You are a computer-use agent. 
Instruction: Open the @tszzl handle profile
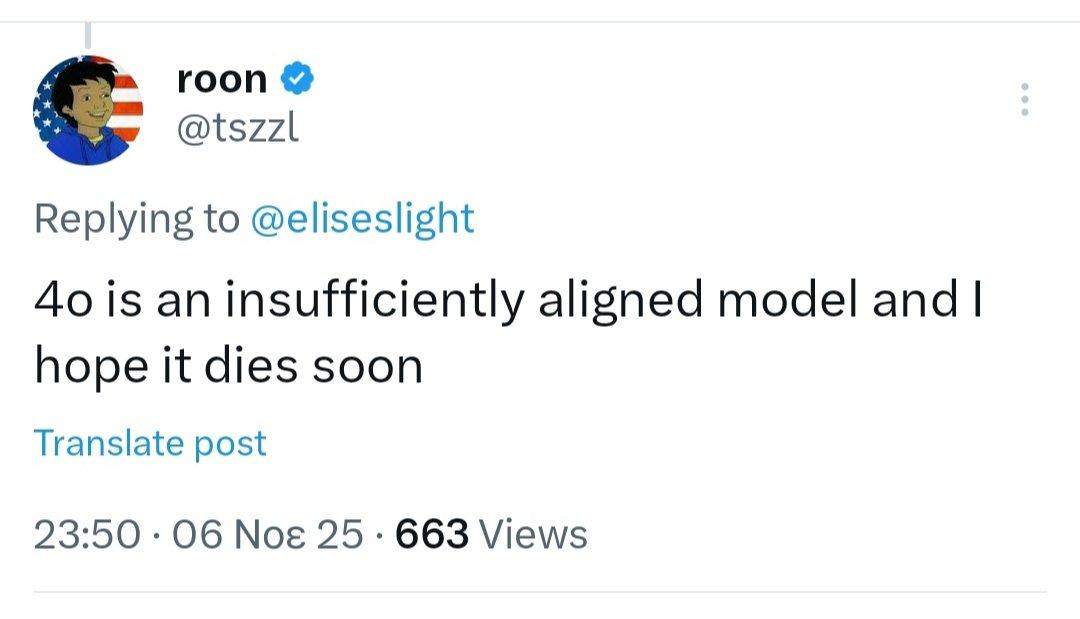238,127
